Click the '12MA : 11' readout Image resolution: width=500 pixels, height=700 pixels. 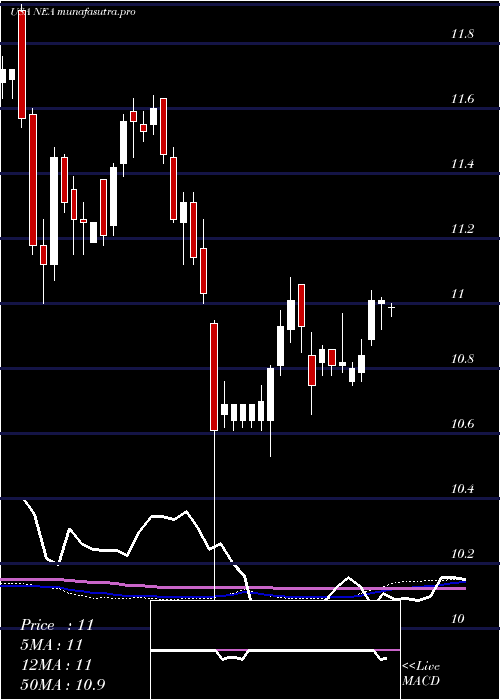[x=56, y=665]
